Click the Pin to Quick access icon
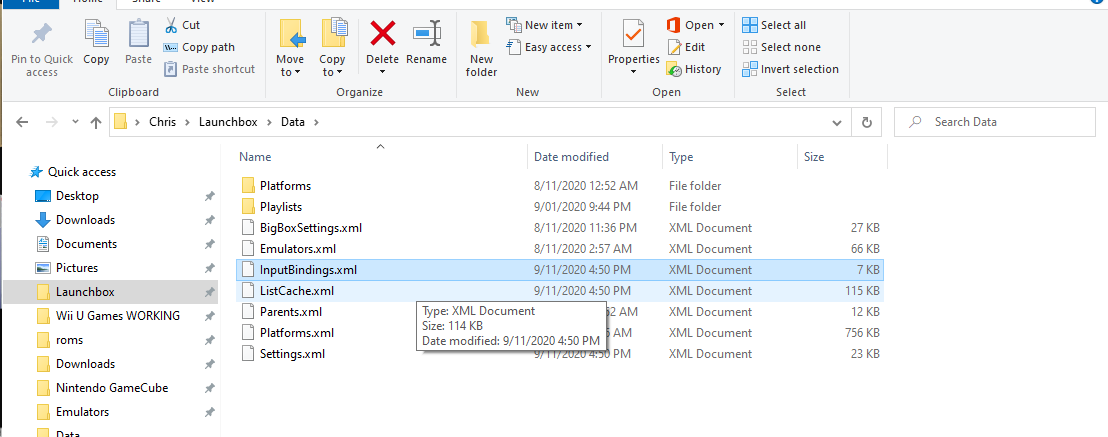Viewport: 1108px width, 437px height. click(x=42, y=35)
